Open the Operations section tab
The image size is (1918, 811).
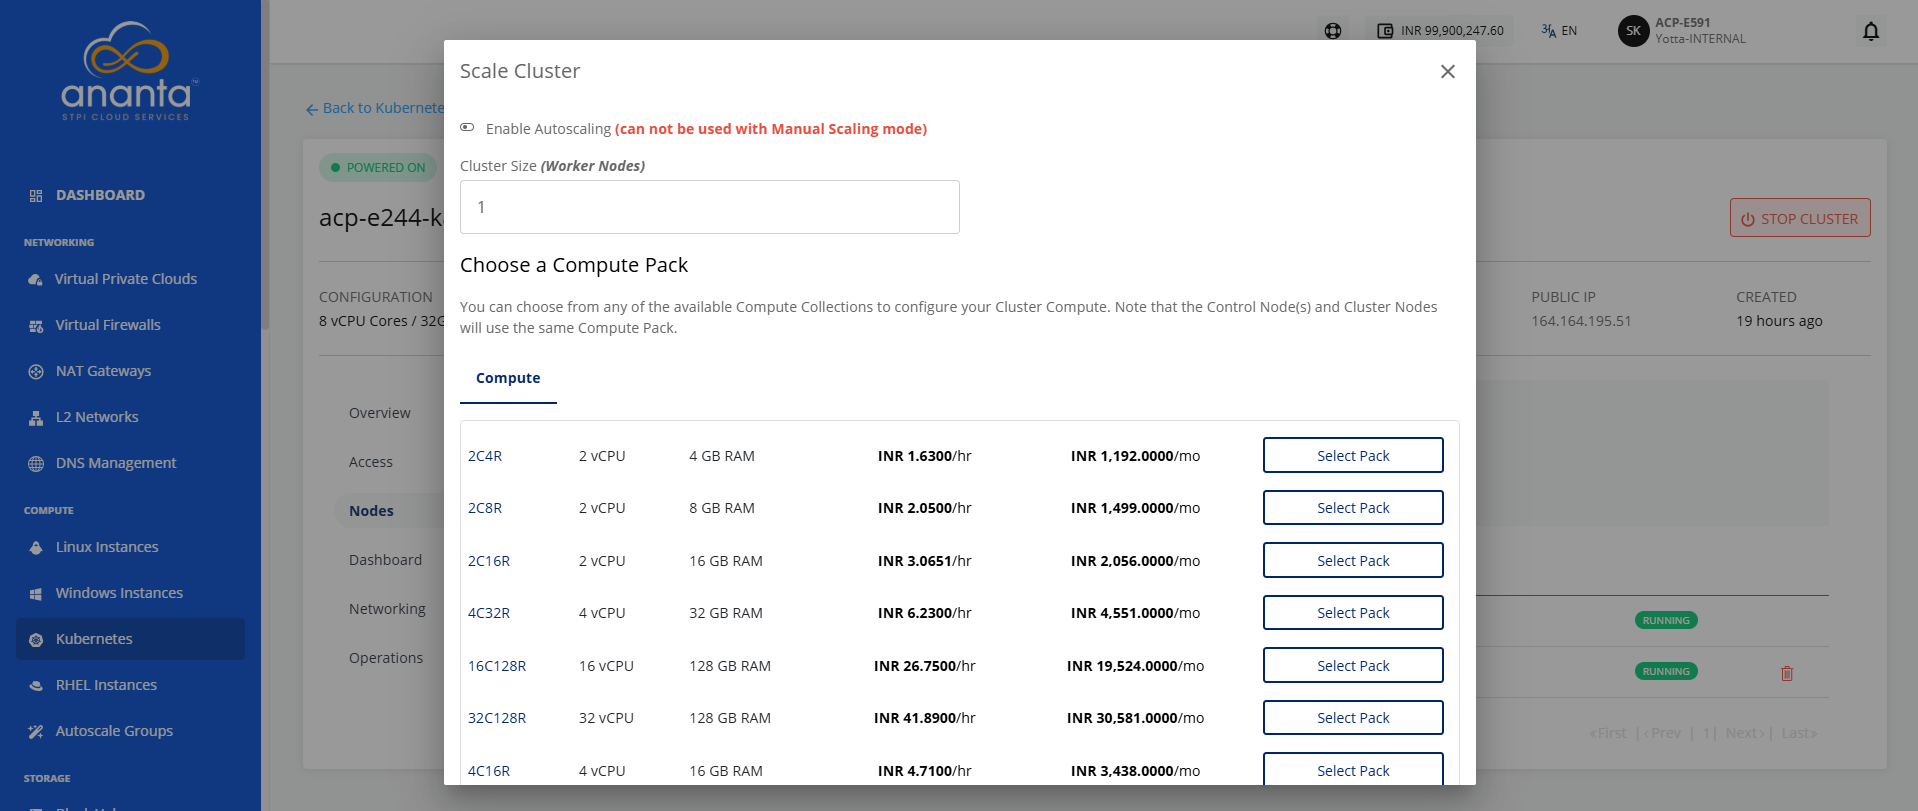point(386,658)
